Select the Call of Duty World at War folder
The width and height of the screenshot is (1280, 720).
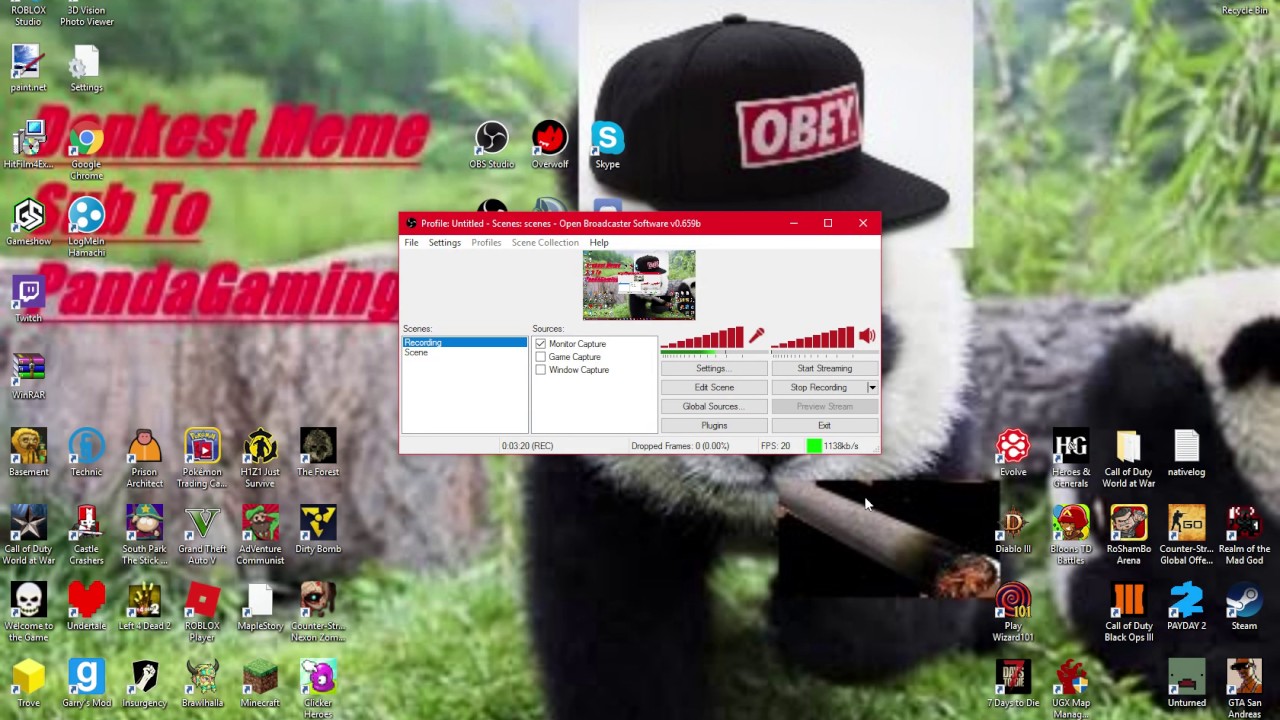click(1128, 459)
